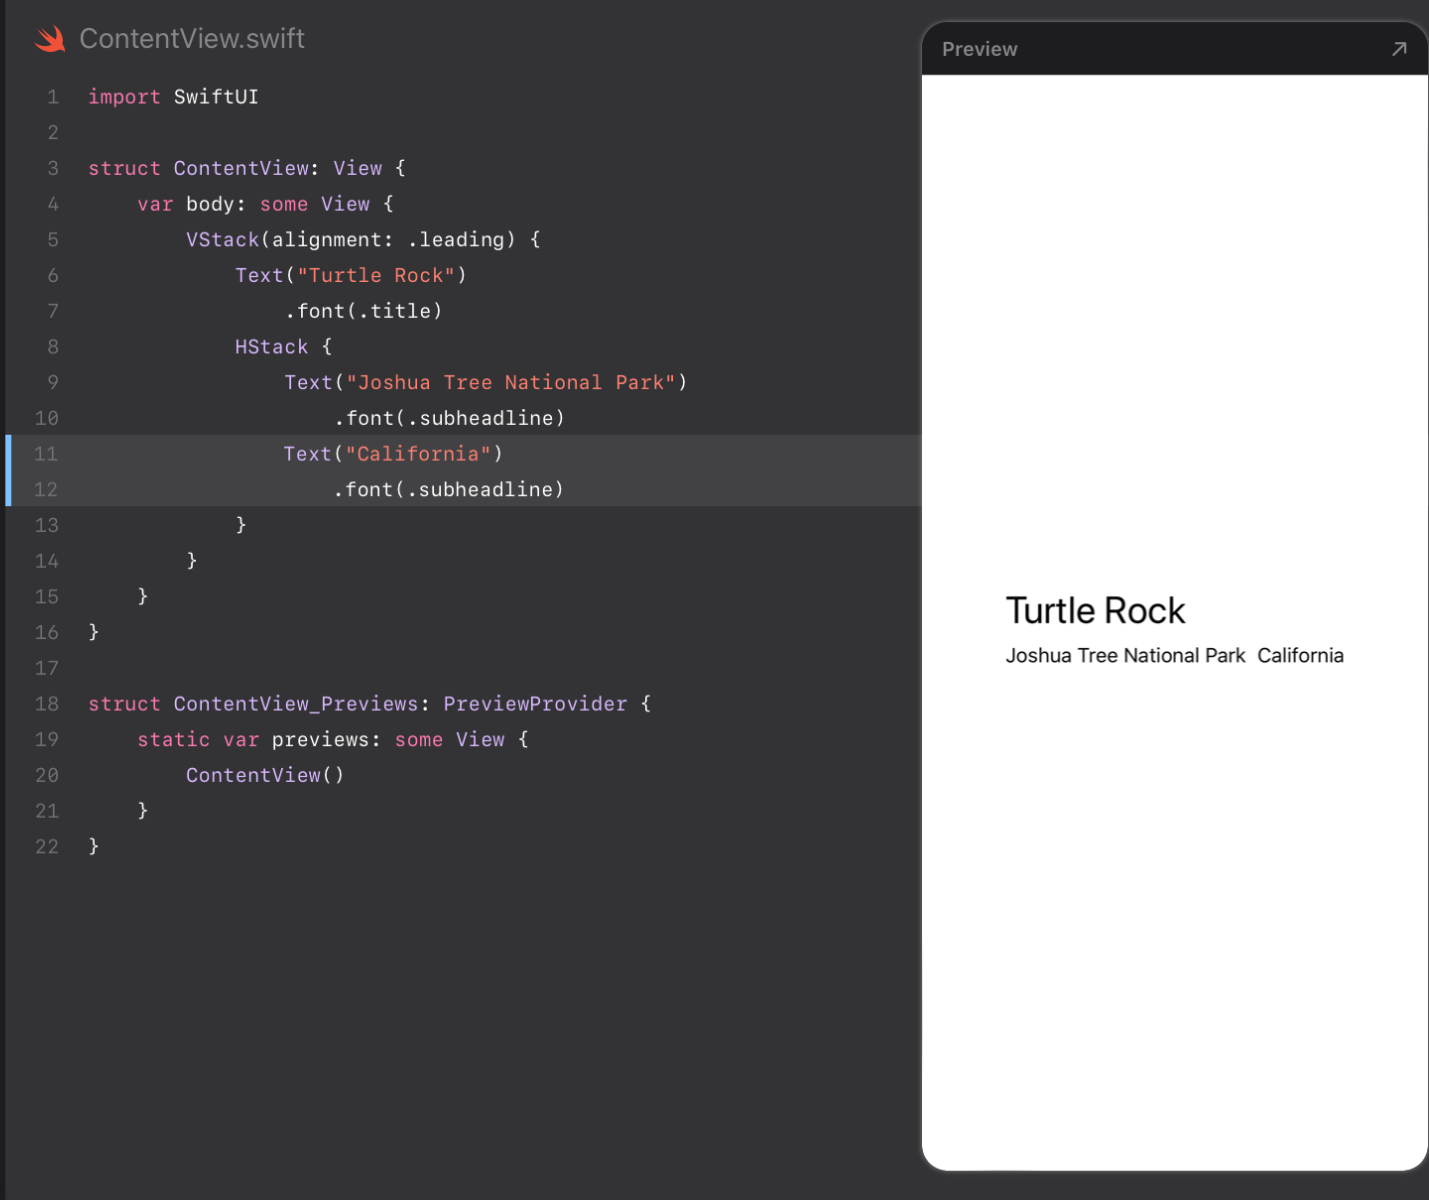Click the closing brace on line 21
The image size is (1429, 1200).
[143, 811]
